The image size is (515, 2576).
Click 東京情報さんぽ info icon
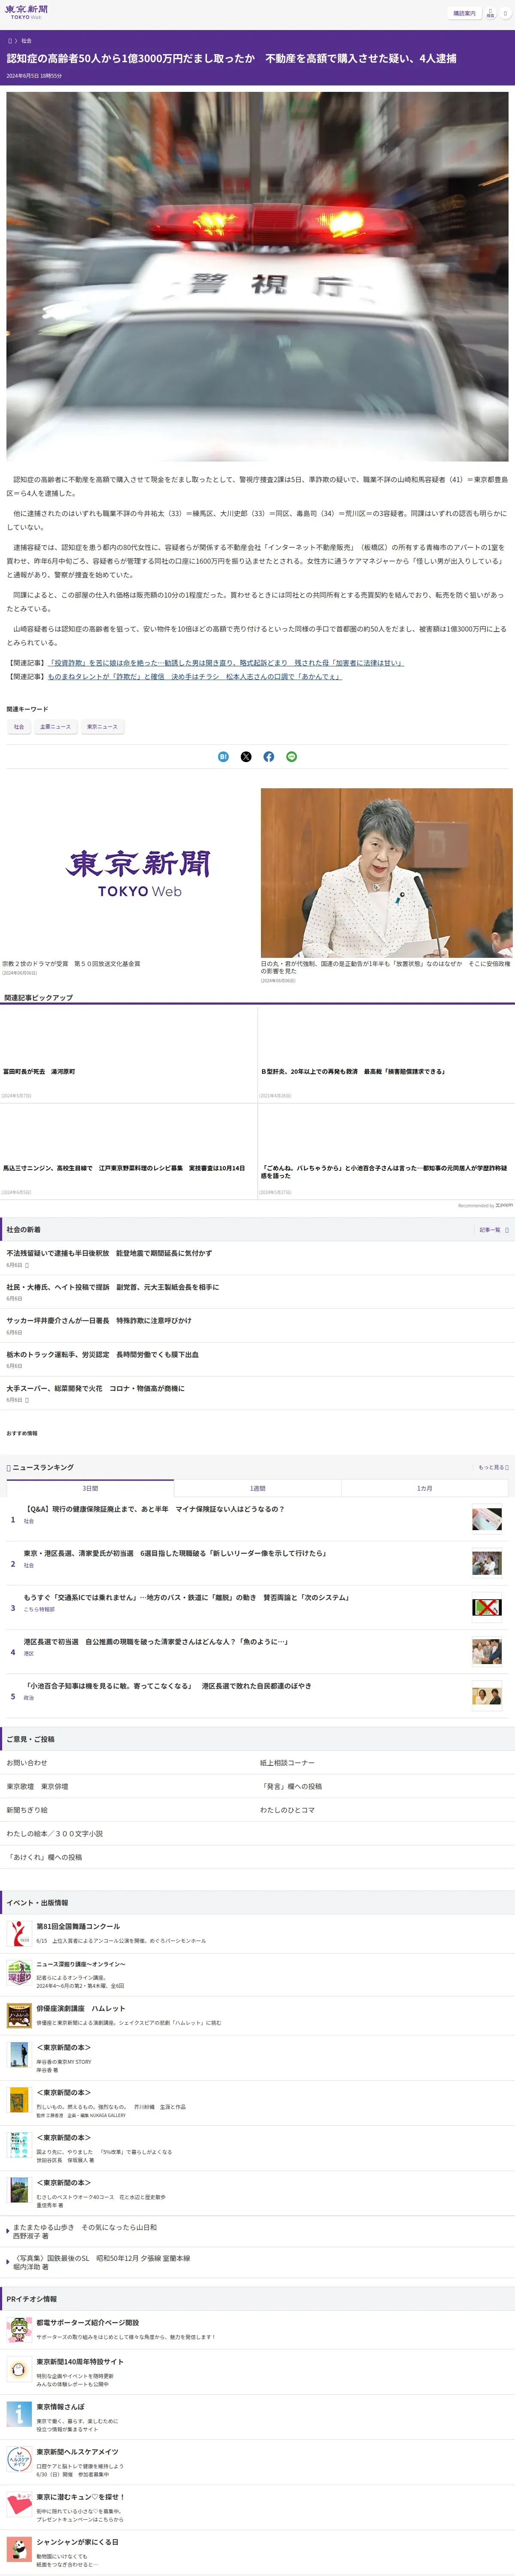[x=19, y=2414]
